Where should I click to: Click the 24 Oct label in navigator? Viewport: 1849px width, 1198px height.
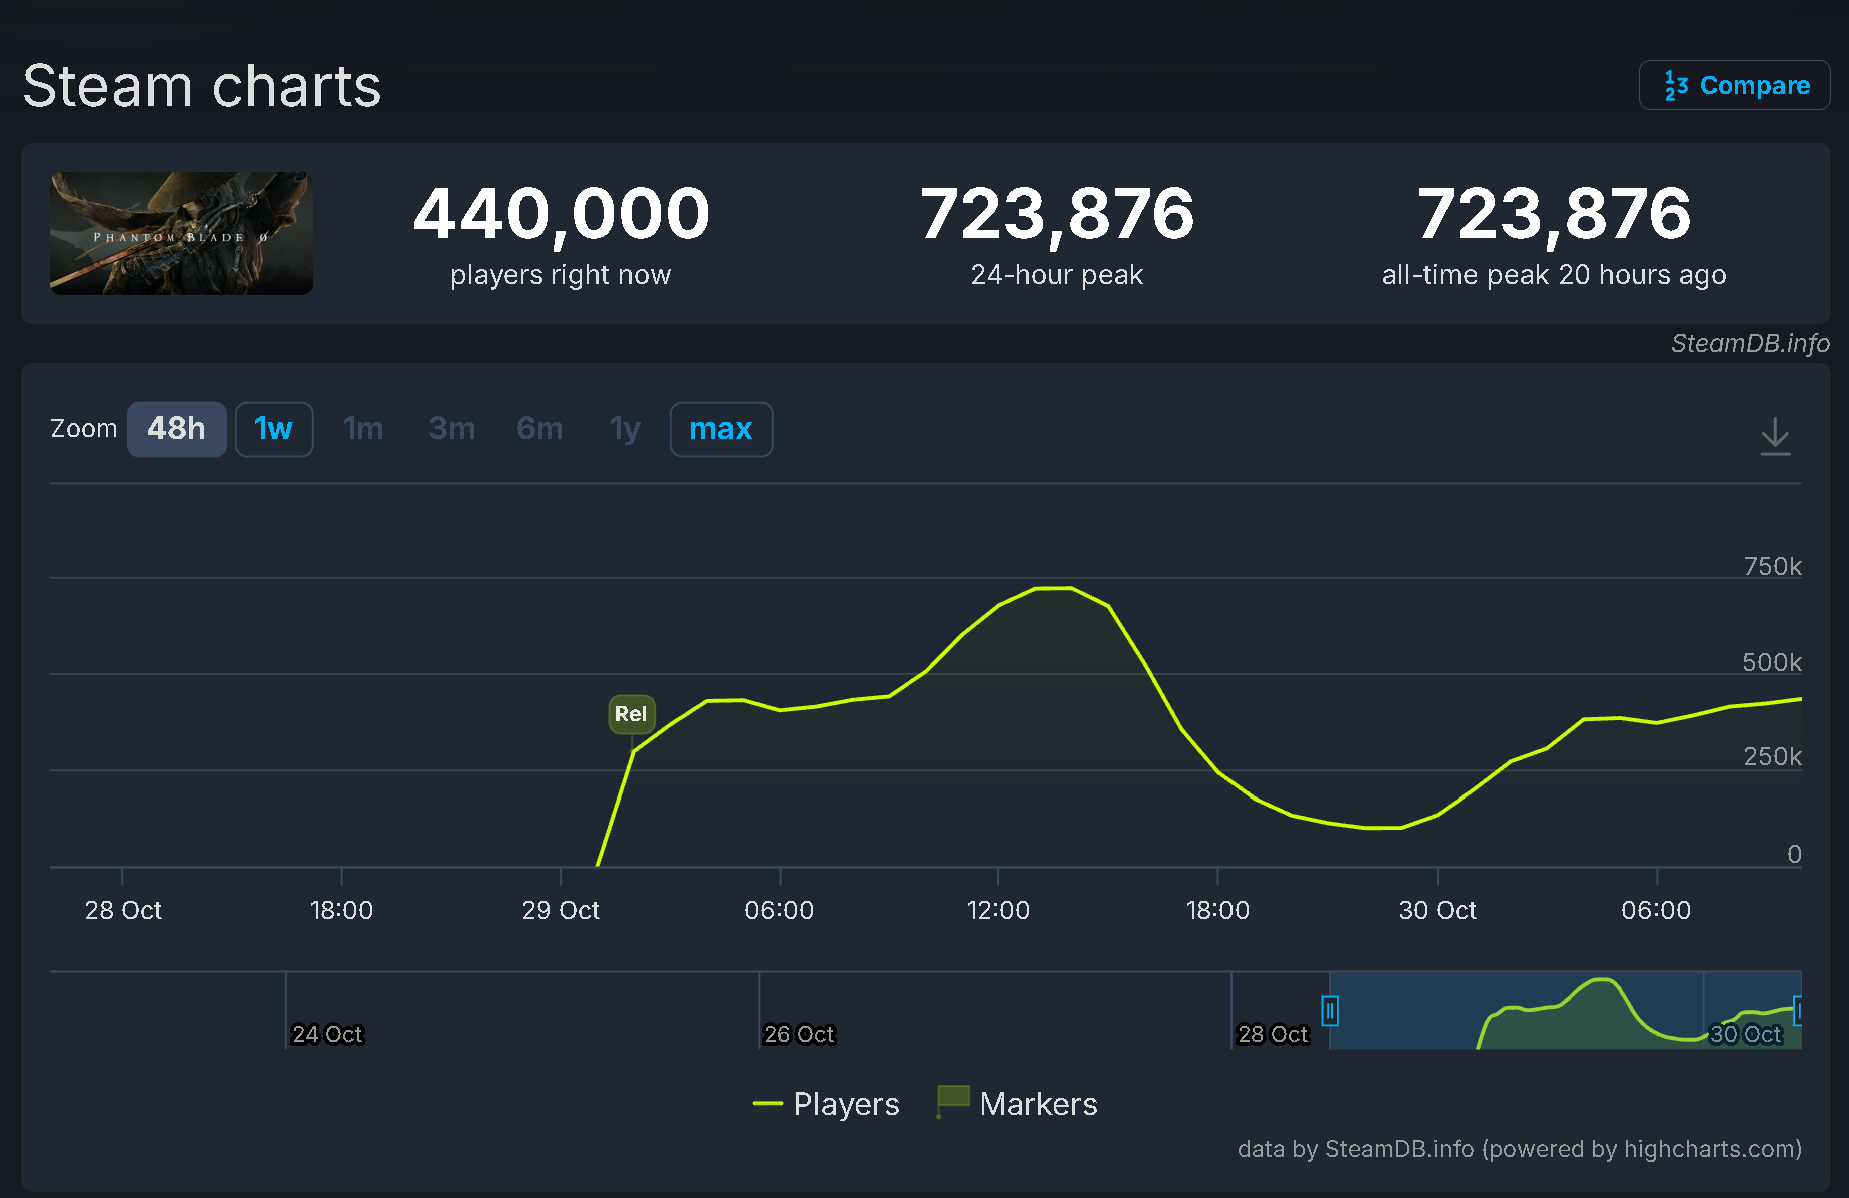(327, 1034)
